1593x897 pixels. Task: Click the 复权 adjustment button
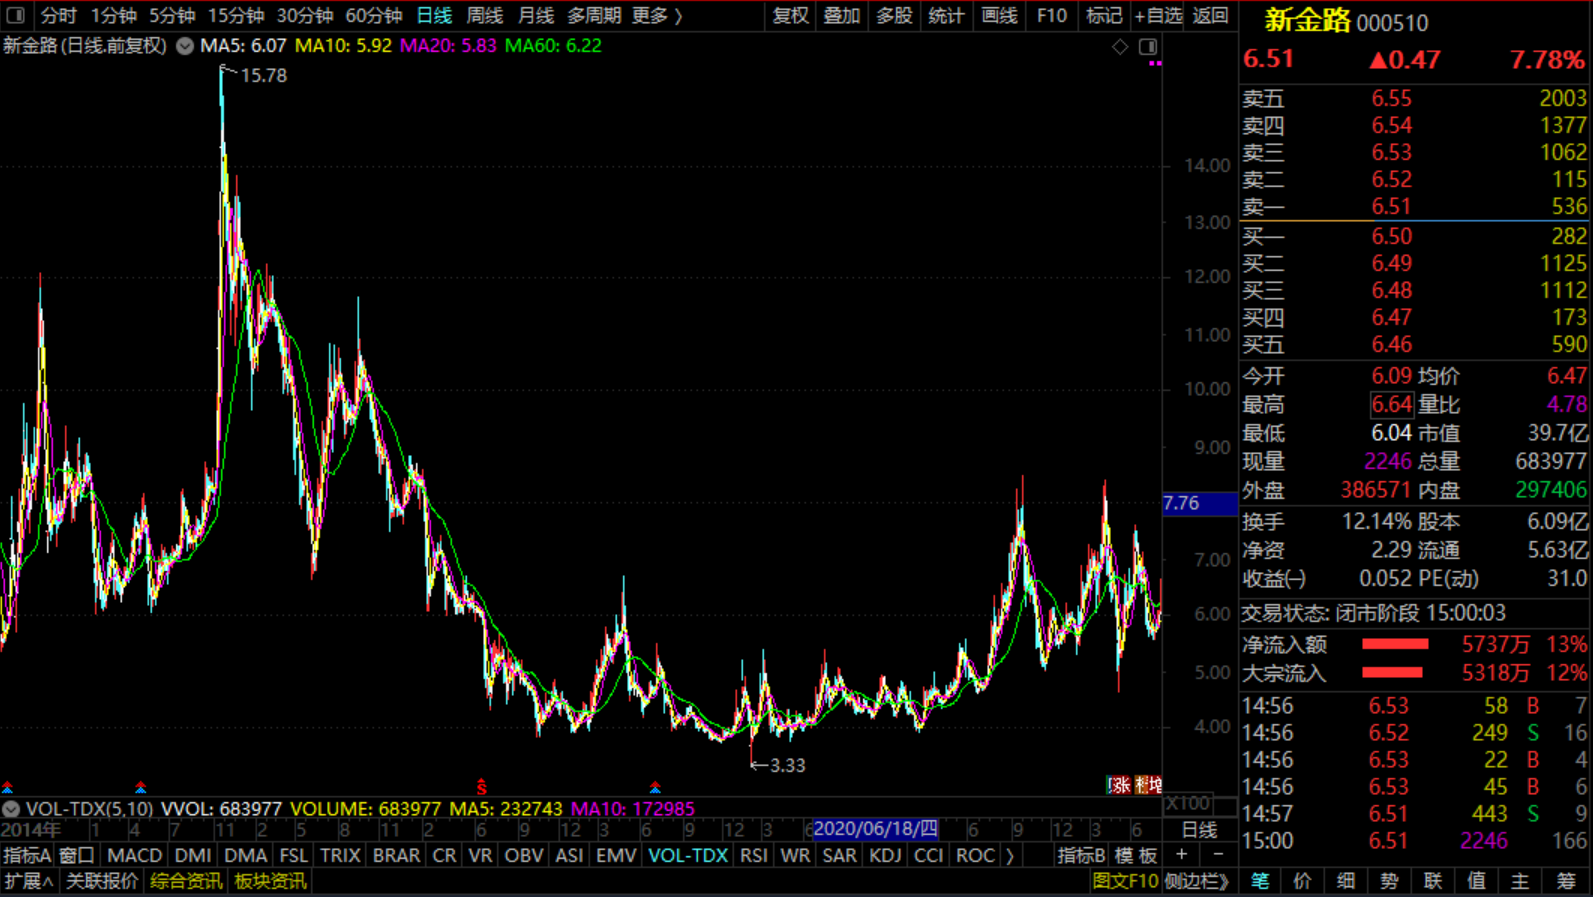(790, 15)
